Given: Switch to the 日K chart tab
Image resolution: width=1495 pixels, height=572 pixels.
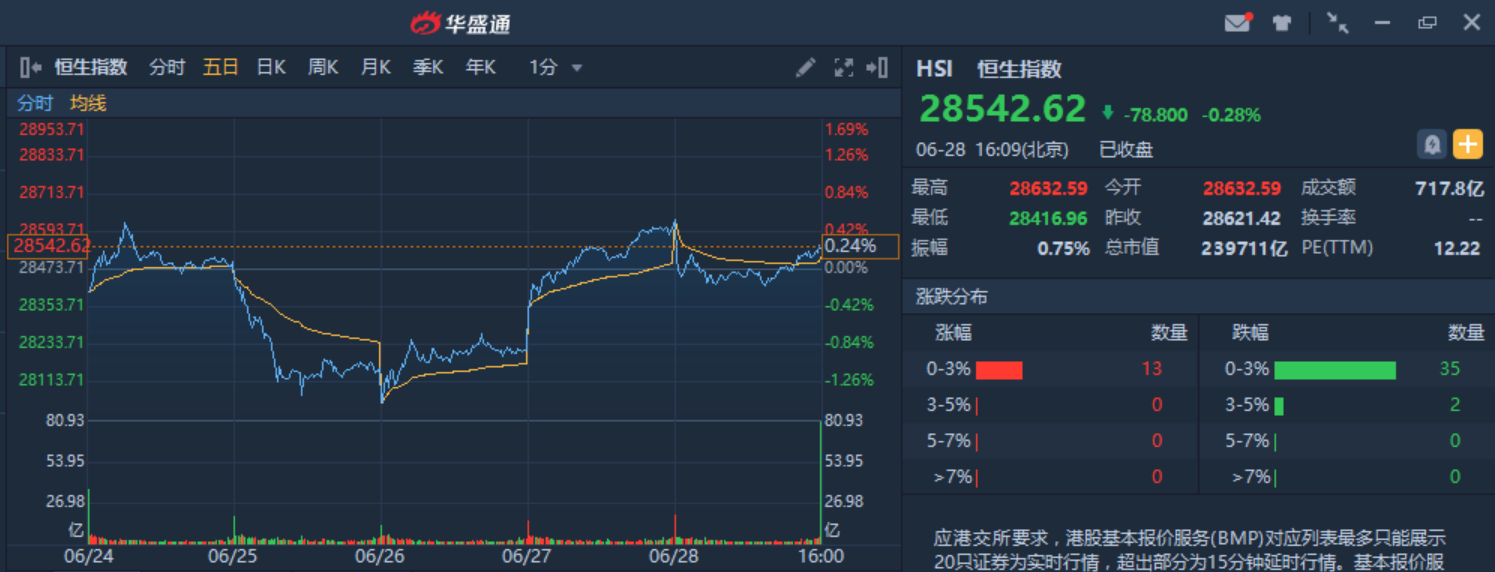Looking at the screenshot, I should click(x=271, y=68).
